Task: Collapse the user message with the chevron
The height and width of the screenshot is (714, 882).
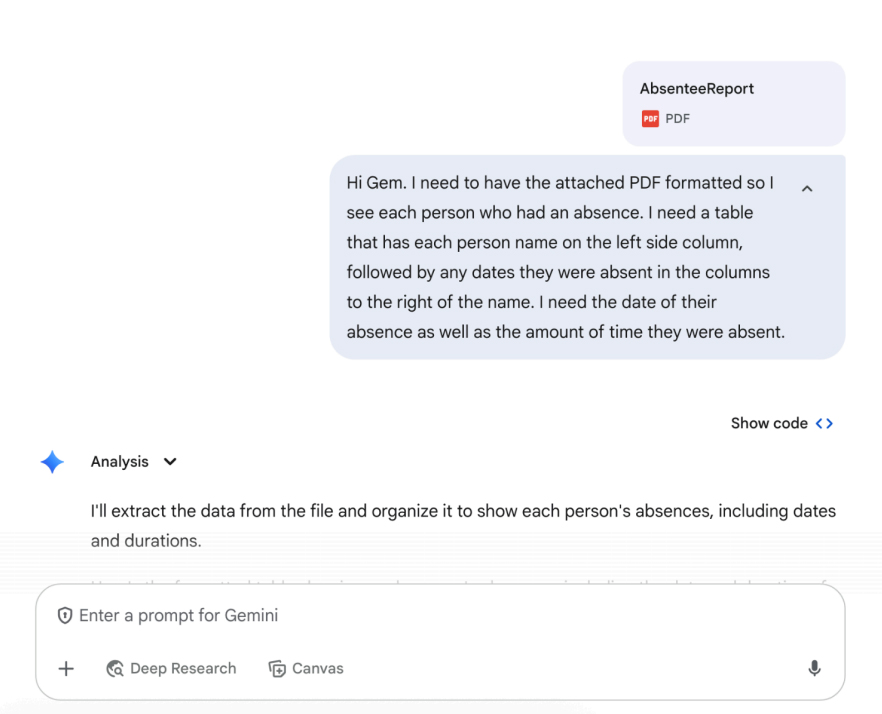Action: [x=807, y=188]
